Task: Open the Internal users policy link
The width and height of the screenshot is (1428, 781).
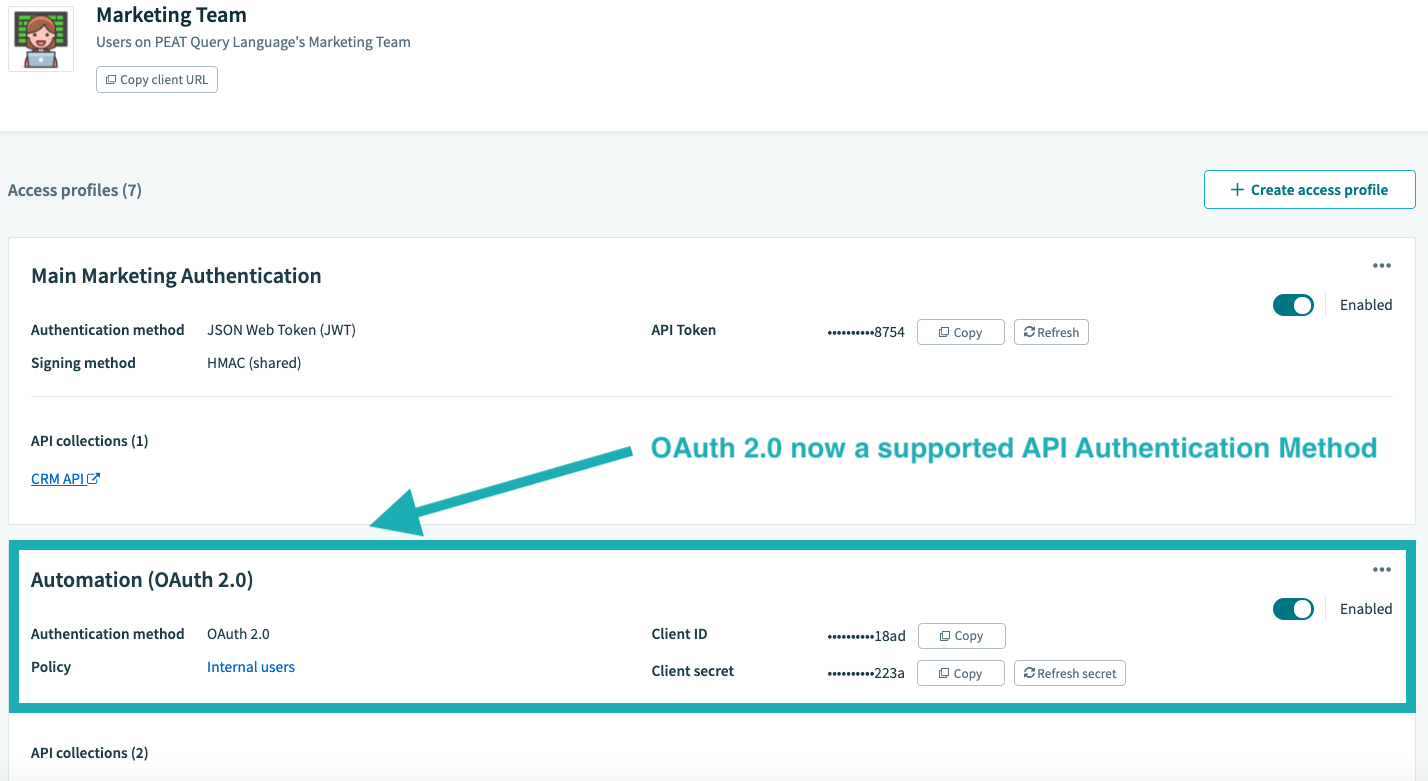Action: pyautogui.click(x=251, y=667)
